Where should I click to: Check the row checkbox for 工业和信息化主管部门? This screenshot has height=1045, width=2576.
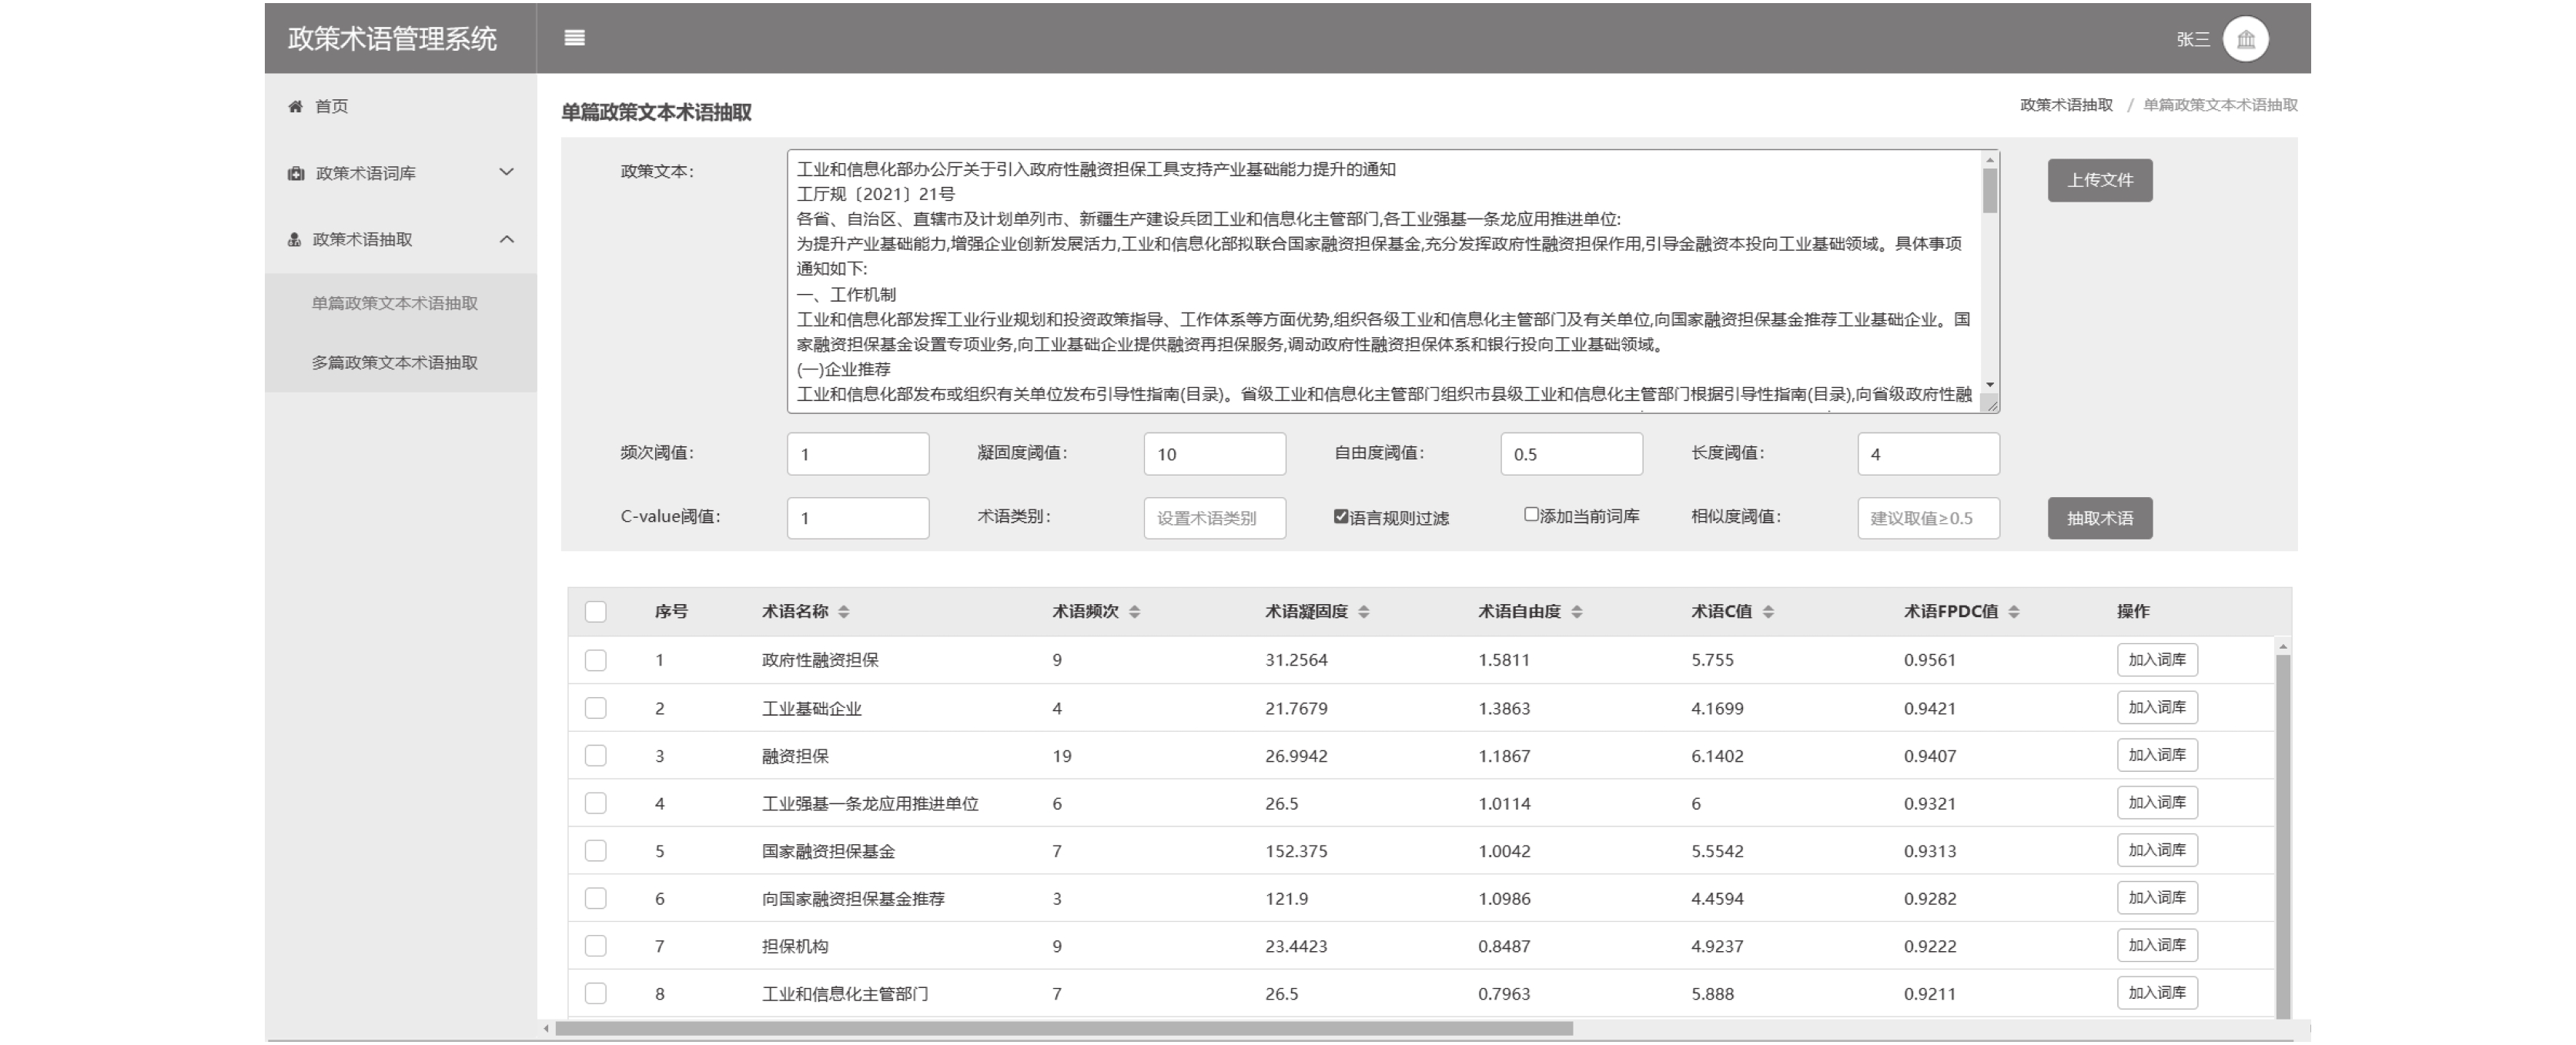595,993
